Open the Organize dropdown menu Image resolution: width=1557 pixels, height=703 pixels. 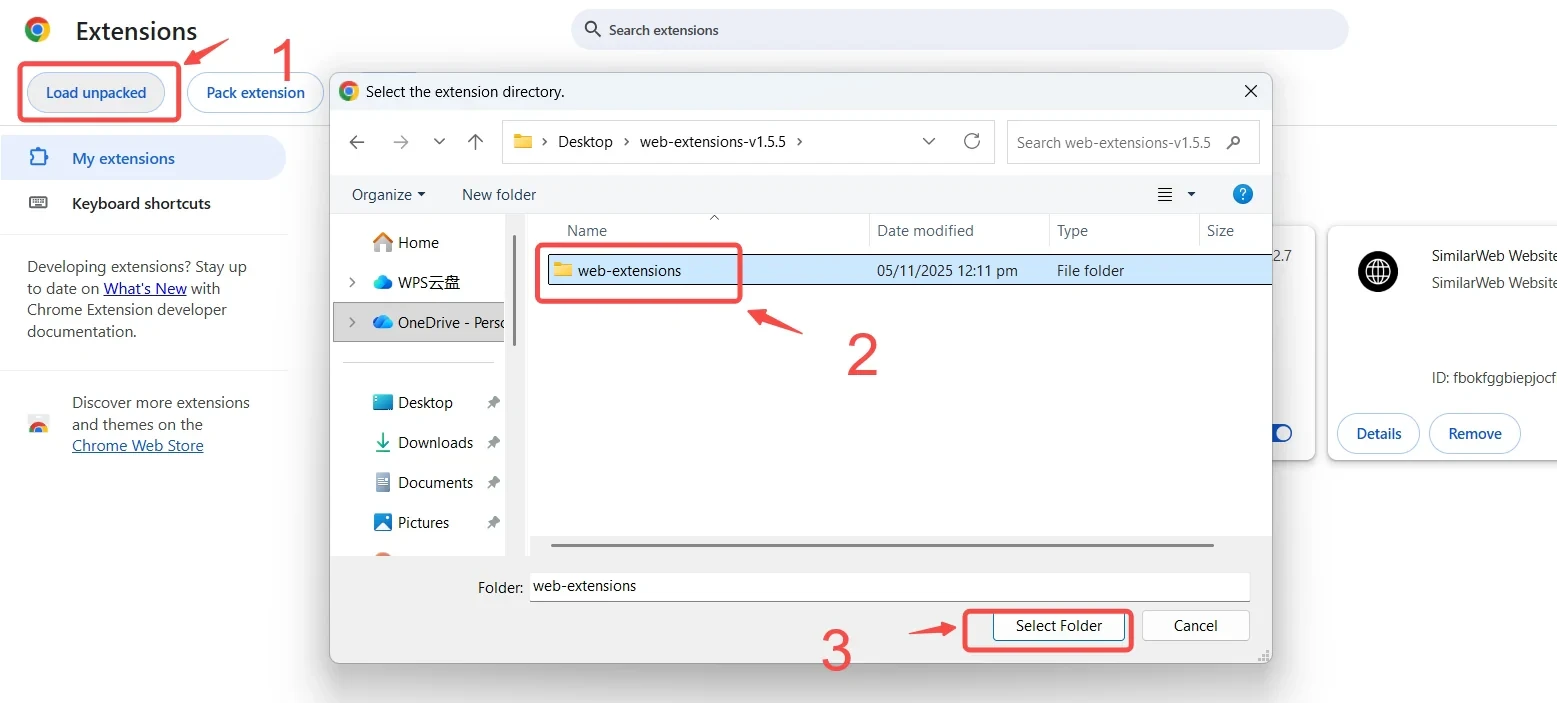388,194
